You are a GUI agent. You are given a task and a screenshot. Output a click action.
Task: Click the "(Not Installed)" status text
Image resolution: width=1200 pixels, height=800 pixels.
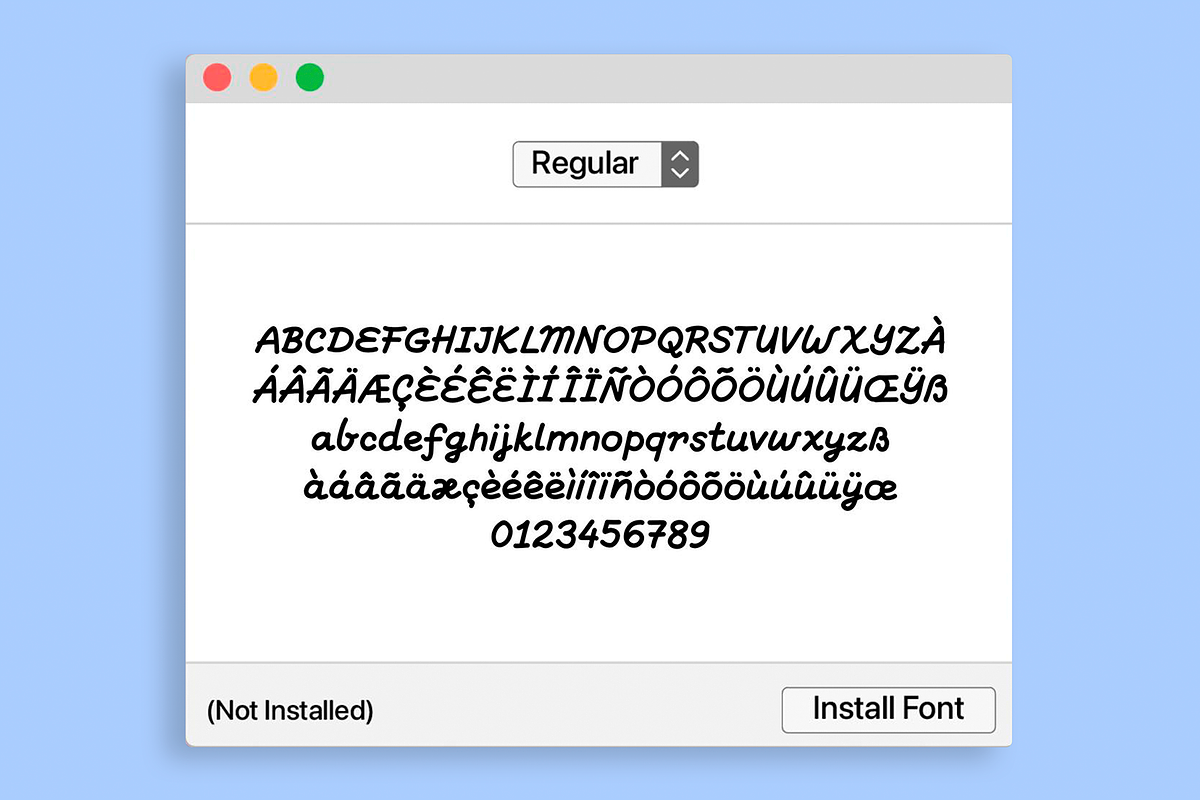coord(290,711)
